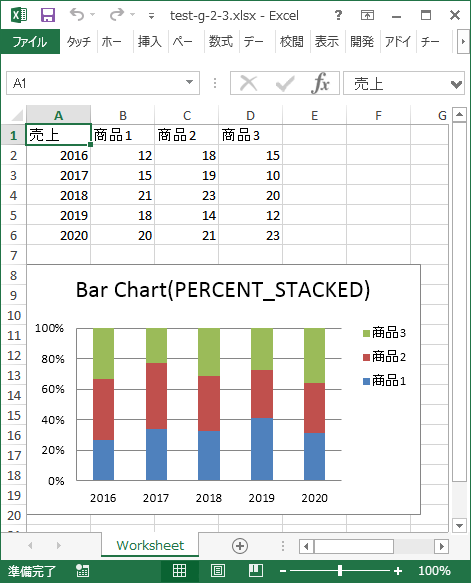Go to next sheet tab arrow
This screenshot has height=583, width=471.
[58, 545]
